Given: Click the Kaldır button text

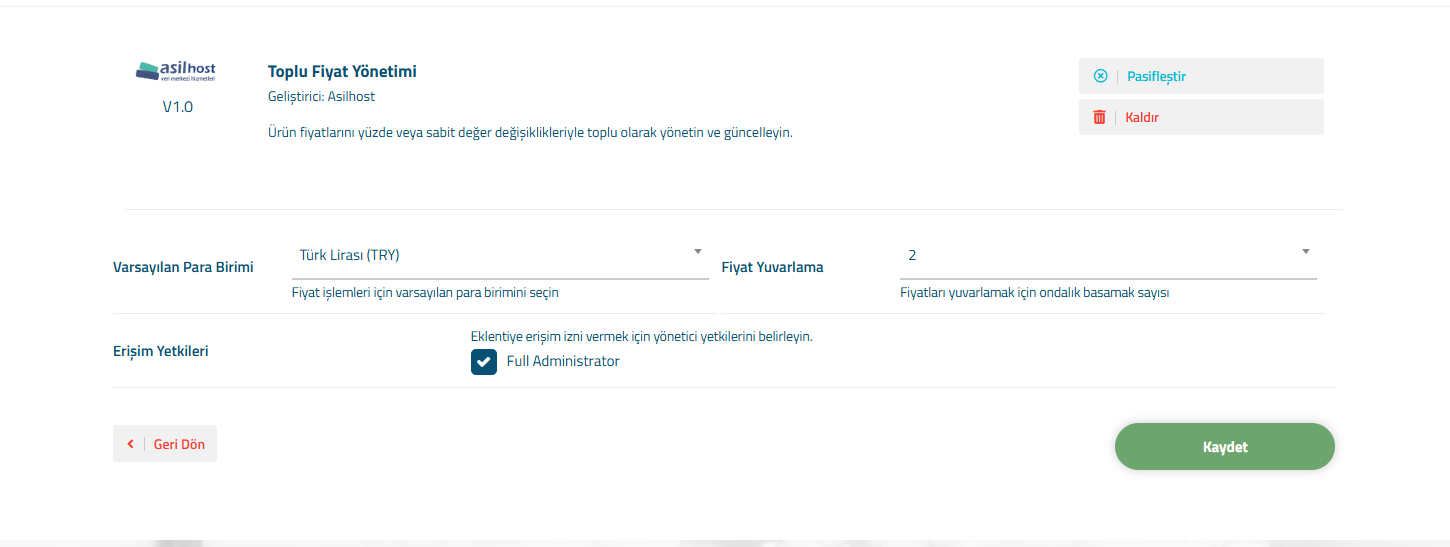Looking at the screenshot, I should [x=1142, y=117].
